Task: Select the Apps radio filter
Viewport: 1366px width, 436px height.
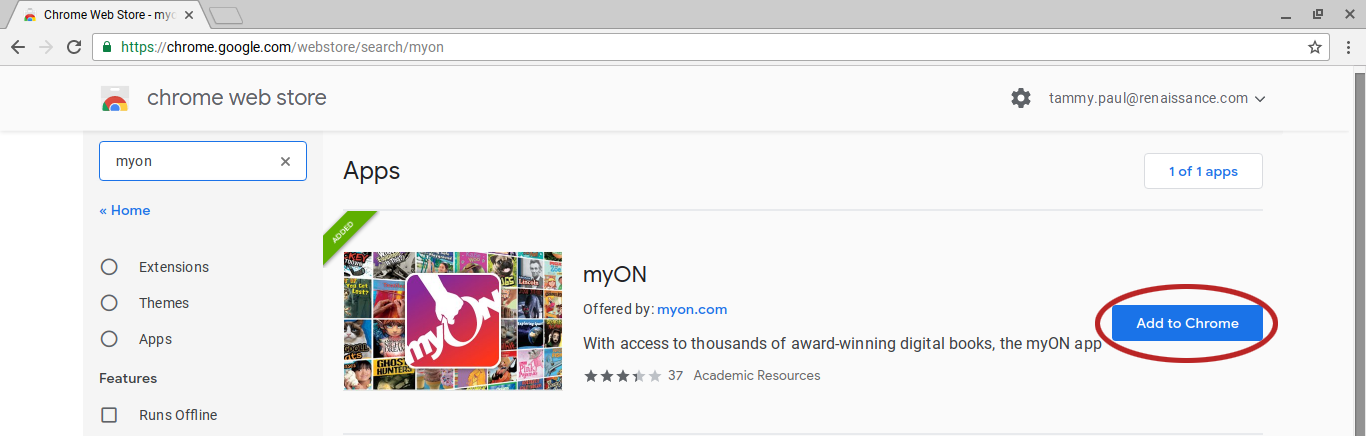Action: point(110,339)
